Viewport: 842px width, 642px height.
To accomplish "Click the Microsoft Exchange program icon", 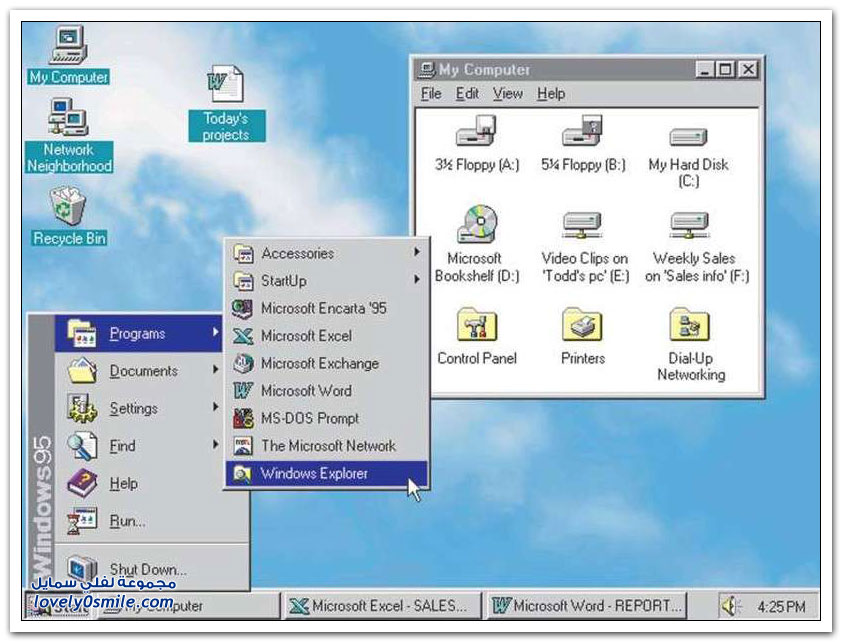I will [x=243, y=363].
